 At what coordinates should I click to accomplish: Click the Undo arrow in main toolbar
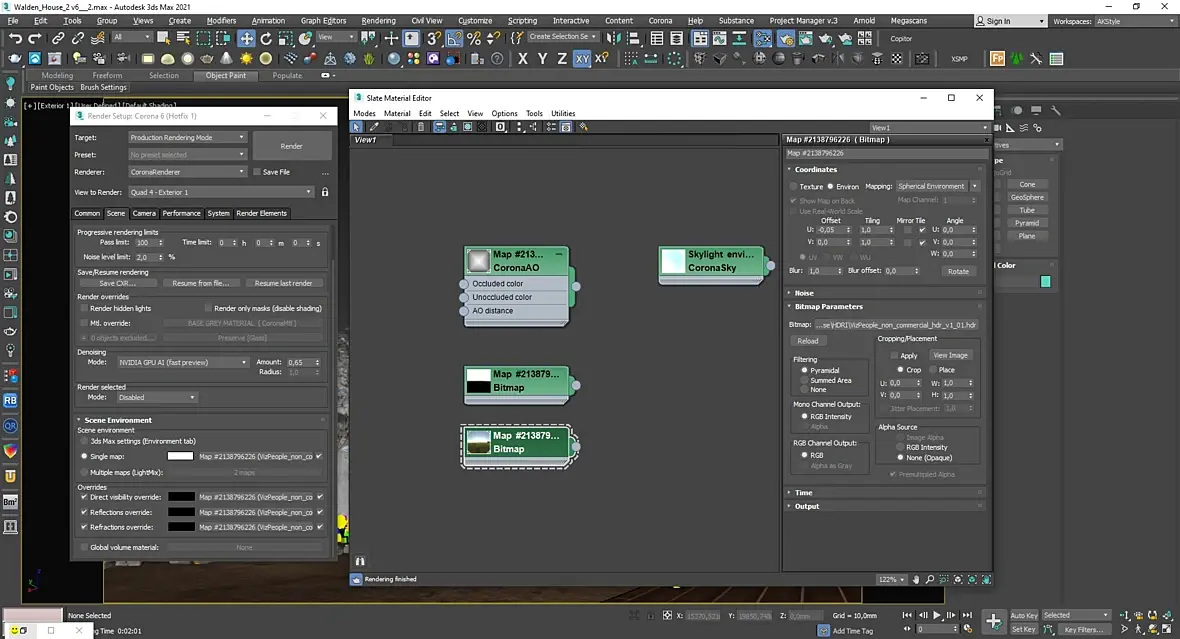(x=15, y=38)
